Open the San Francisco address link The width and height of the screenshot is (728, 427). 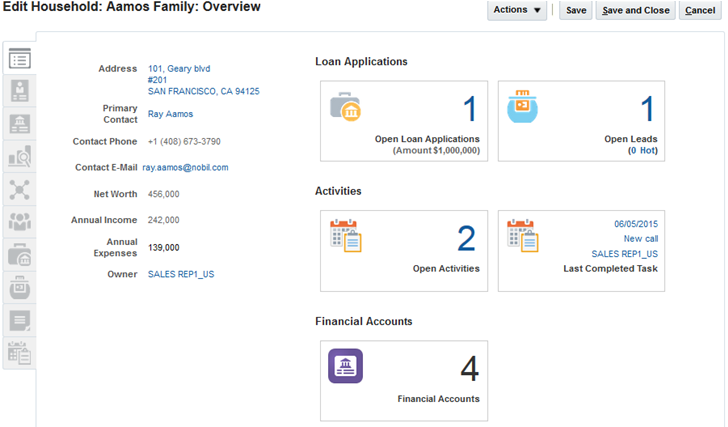point(203,91)
